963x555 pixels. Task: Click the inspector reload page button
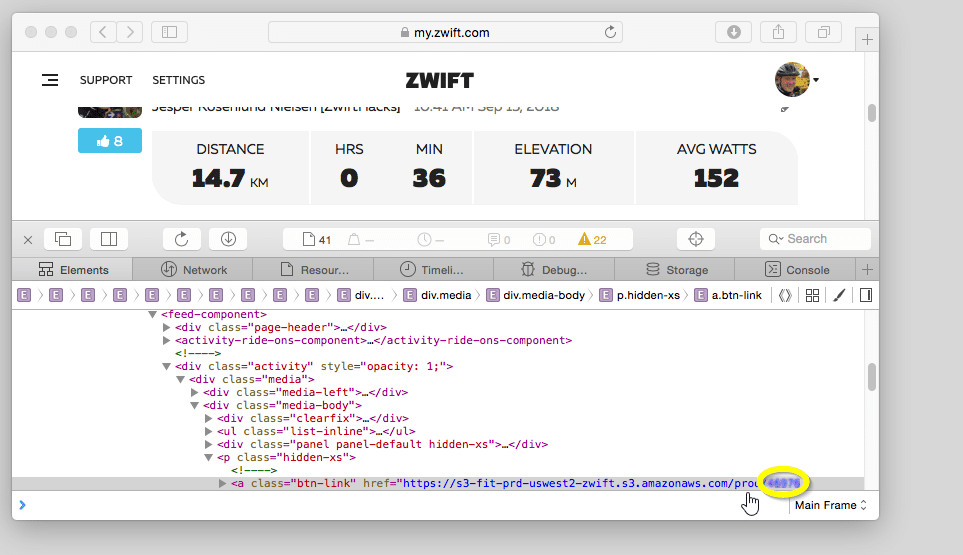[x=181, y=239]
